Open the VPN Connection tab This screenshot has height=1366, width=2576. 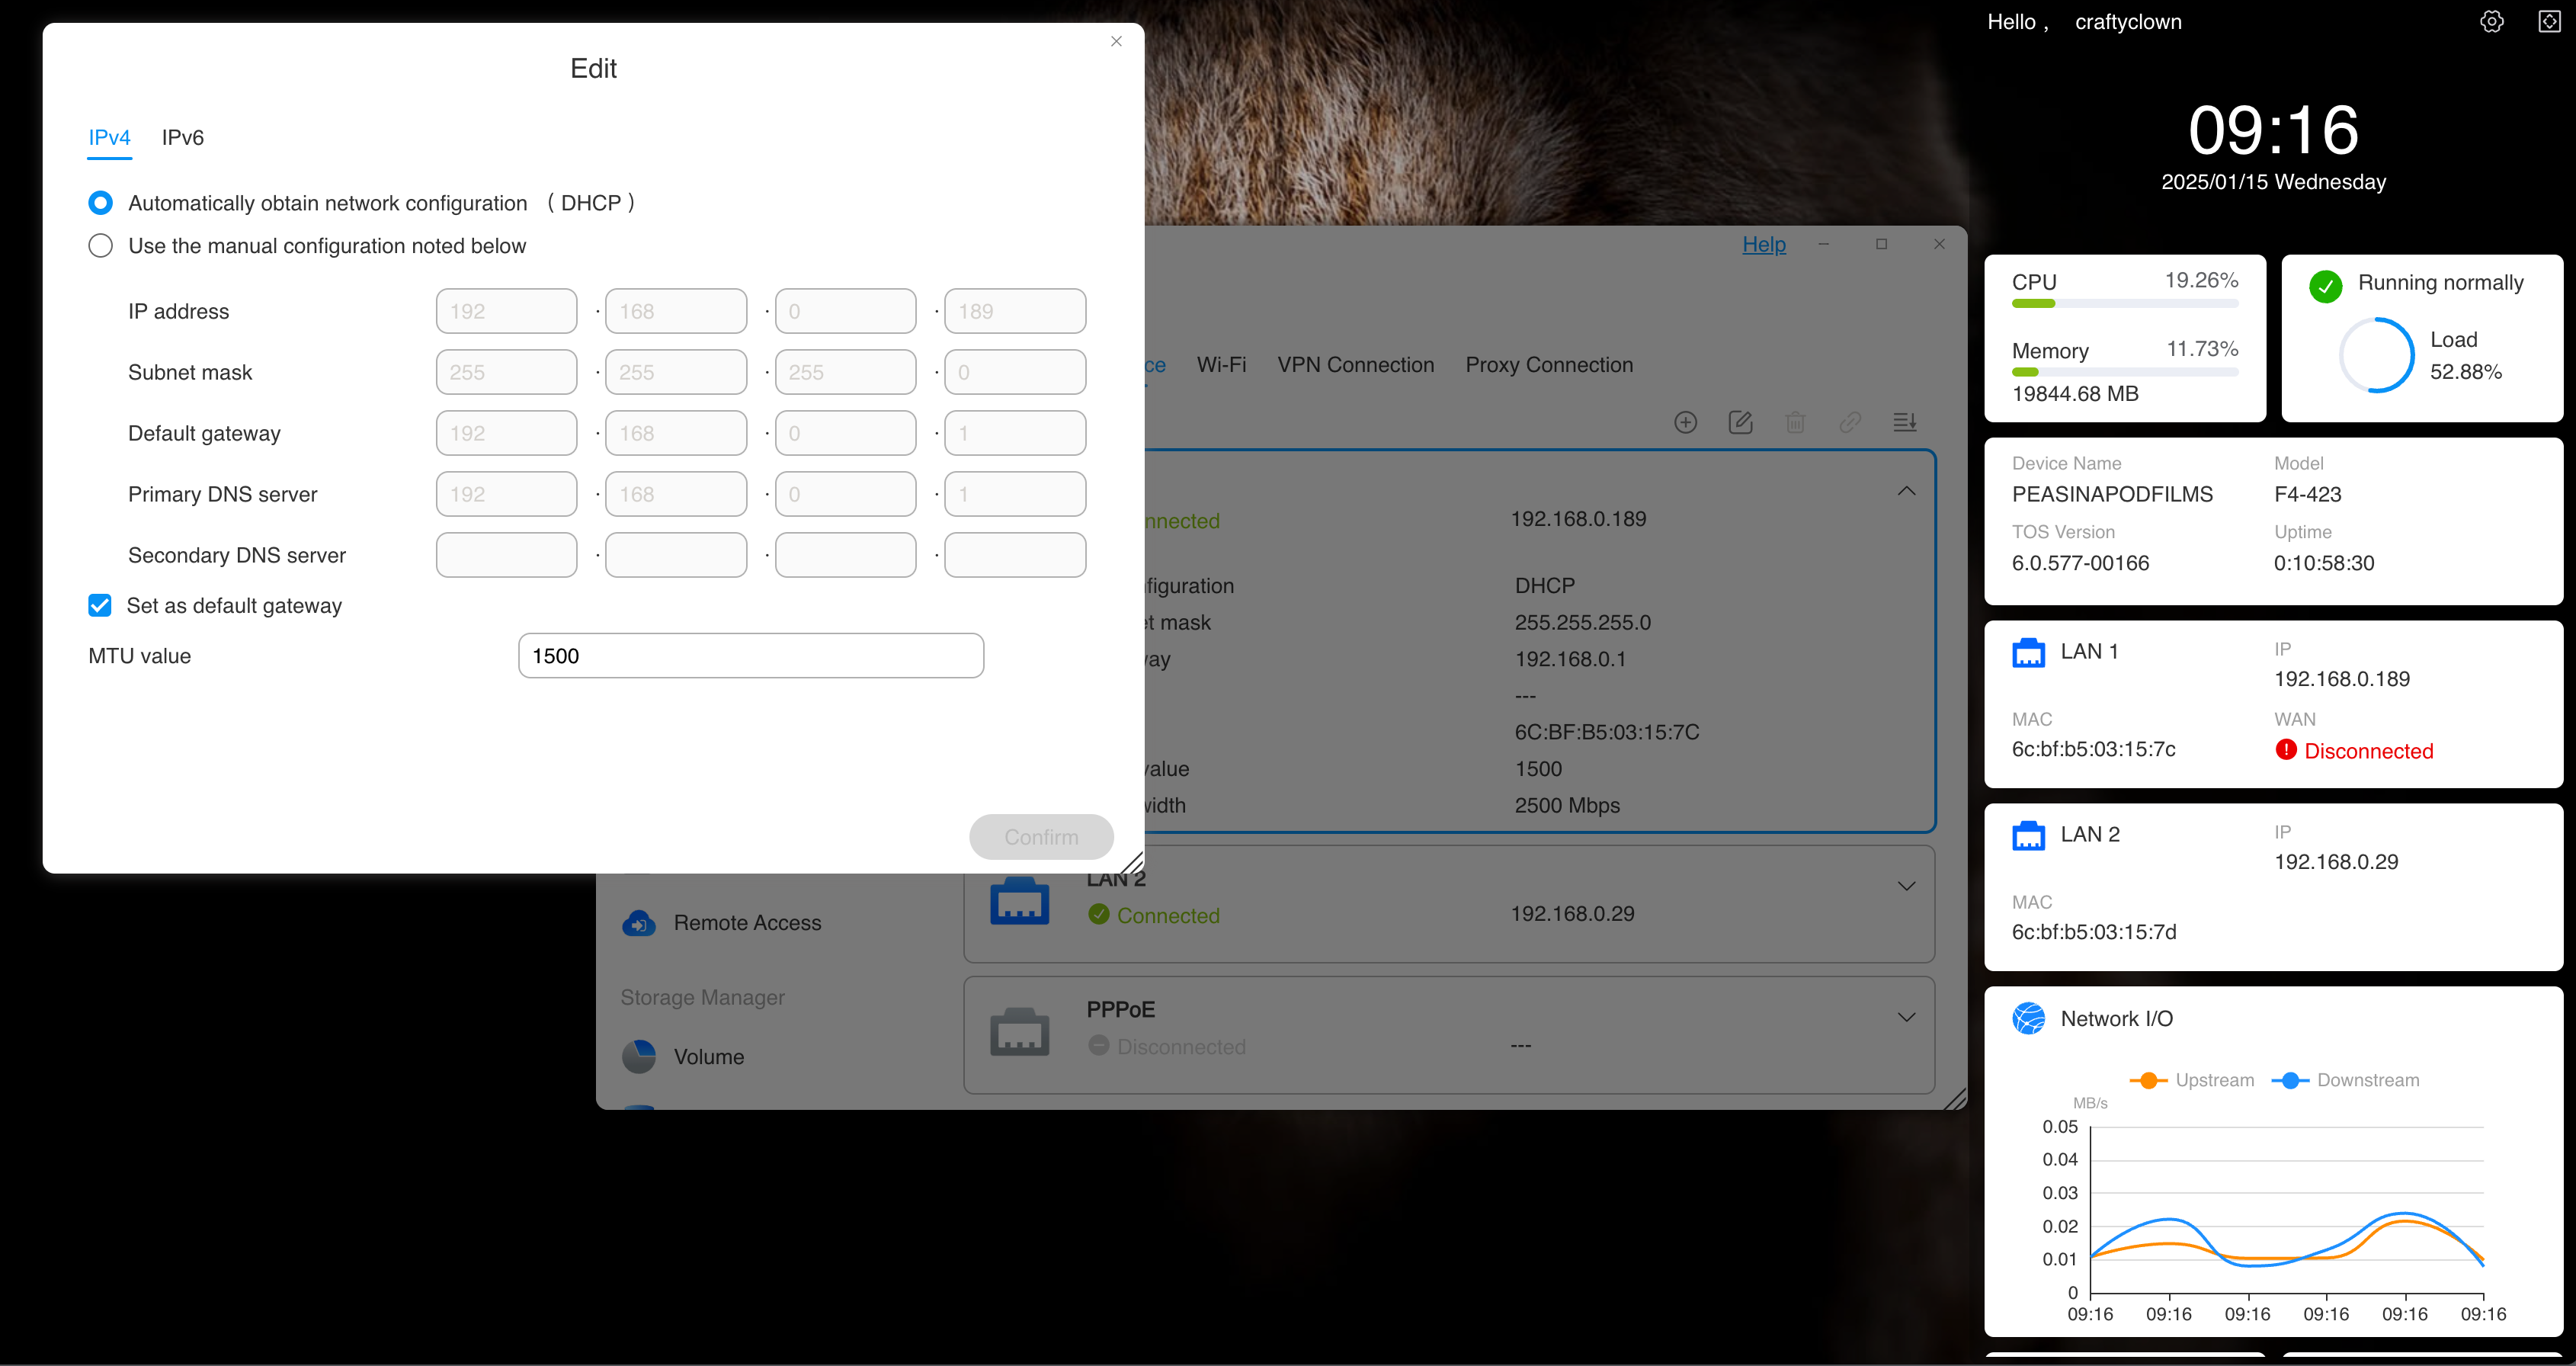coord(1355,365)
